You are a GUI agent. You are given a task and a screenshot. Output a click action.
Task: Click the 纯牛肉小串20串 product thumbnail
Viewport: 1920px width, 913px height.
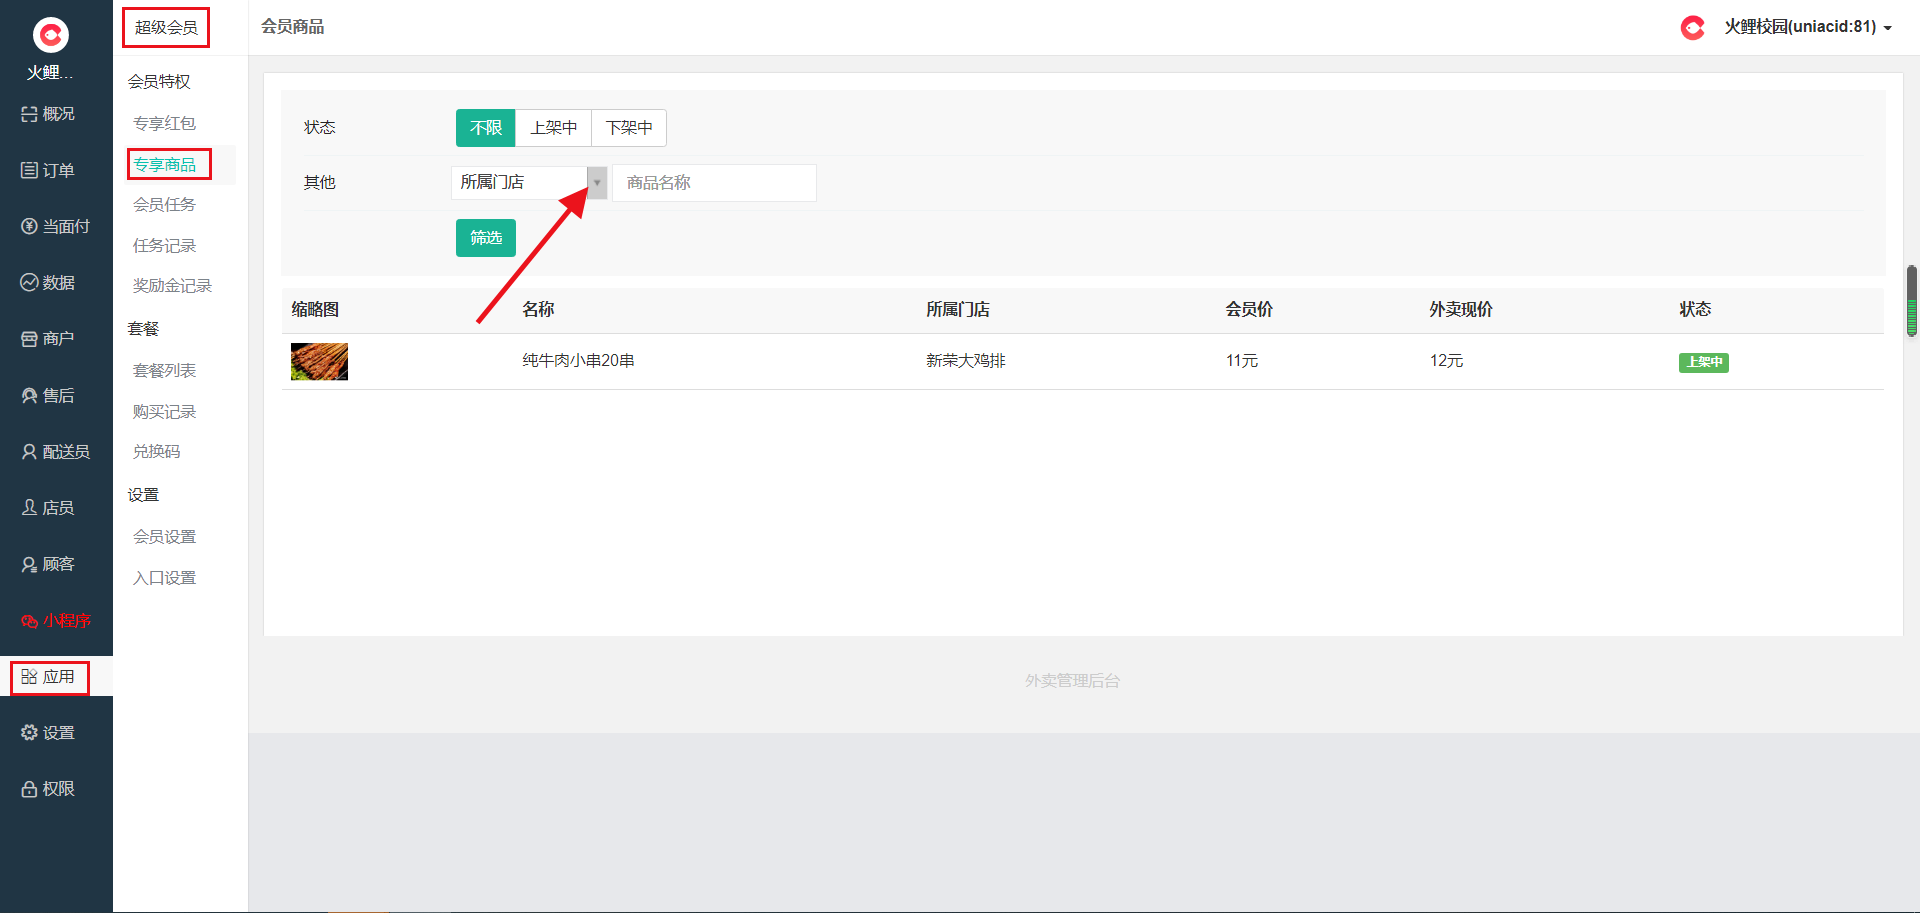[319, 361]
